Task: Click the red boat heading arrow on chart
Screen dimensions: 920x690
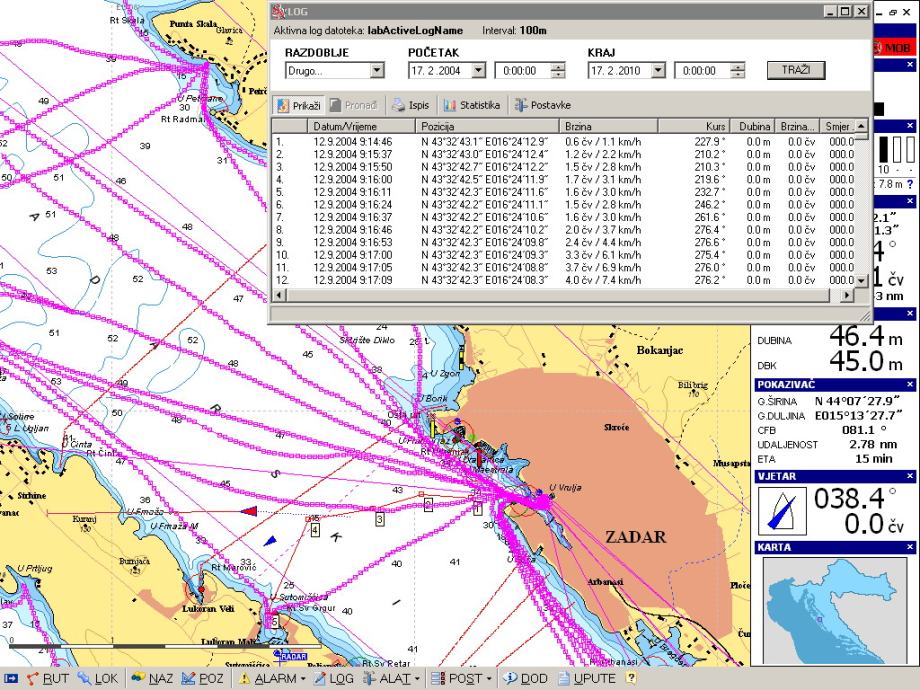Action: 249,511
